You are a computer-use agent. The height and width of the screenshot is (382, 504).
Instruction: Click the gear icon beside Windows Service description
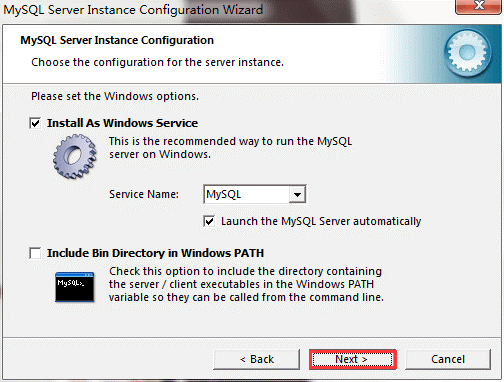[75, 156]
